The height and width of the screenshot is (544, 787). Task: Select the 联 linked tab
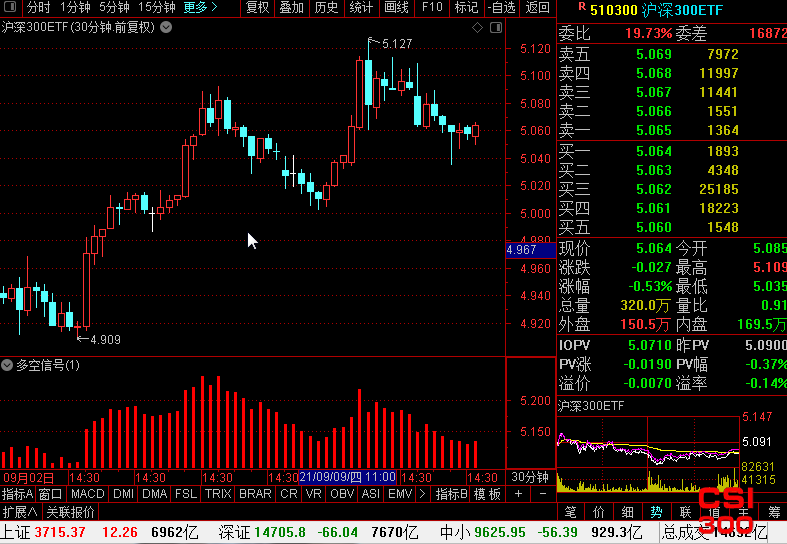point(685,512)
